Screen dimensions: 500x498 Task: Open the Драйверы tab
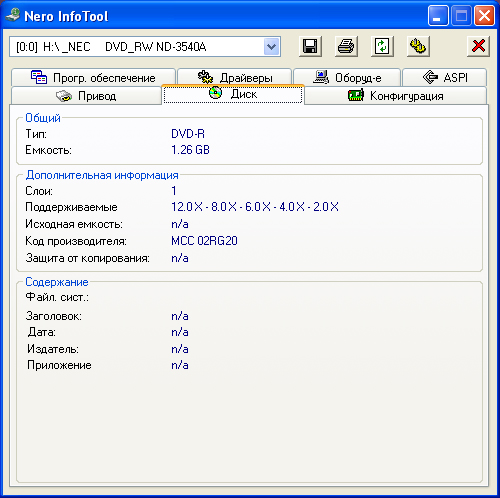click(x=235, y=77)
